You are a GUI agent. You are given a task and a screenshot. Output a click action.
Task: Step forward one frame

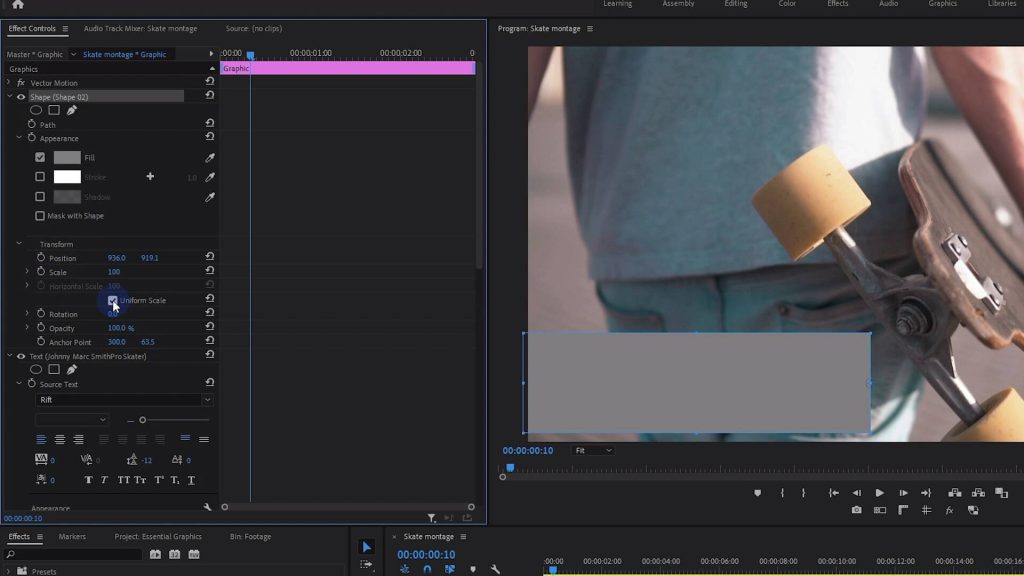pos(903,493)
